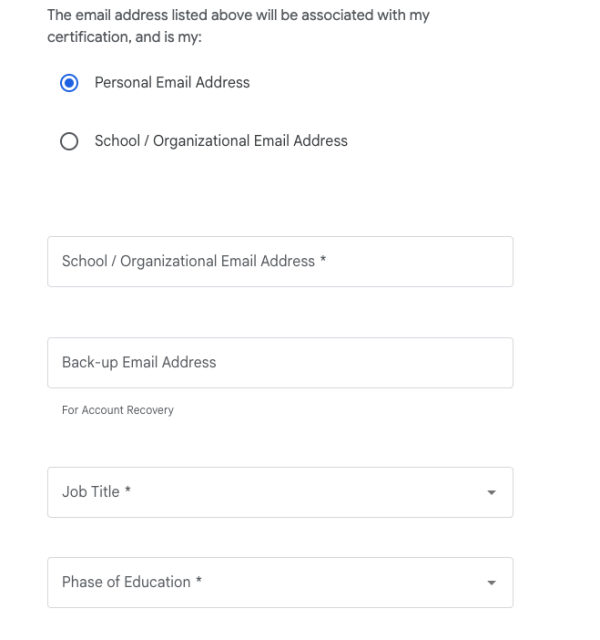Click the Phase of Education arrow icon
Screen dimensions: 600x640
tap(491, 583)
